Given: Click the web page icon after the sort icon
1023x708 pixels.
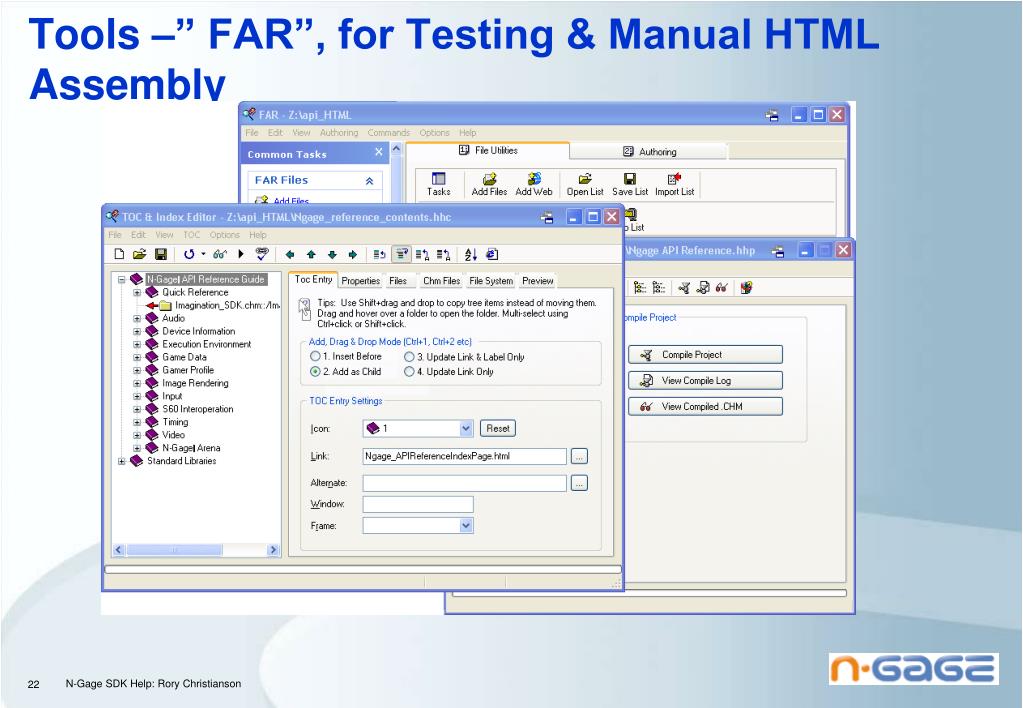Looking at the screenshot, I should tap(492, 255).
